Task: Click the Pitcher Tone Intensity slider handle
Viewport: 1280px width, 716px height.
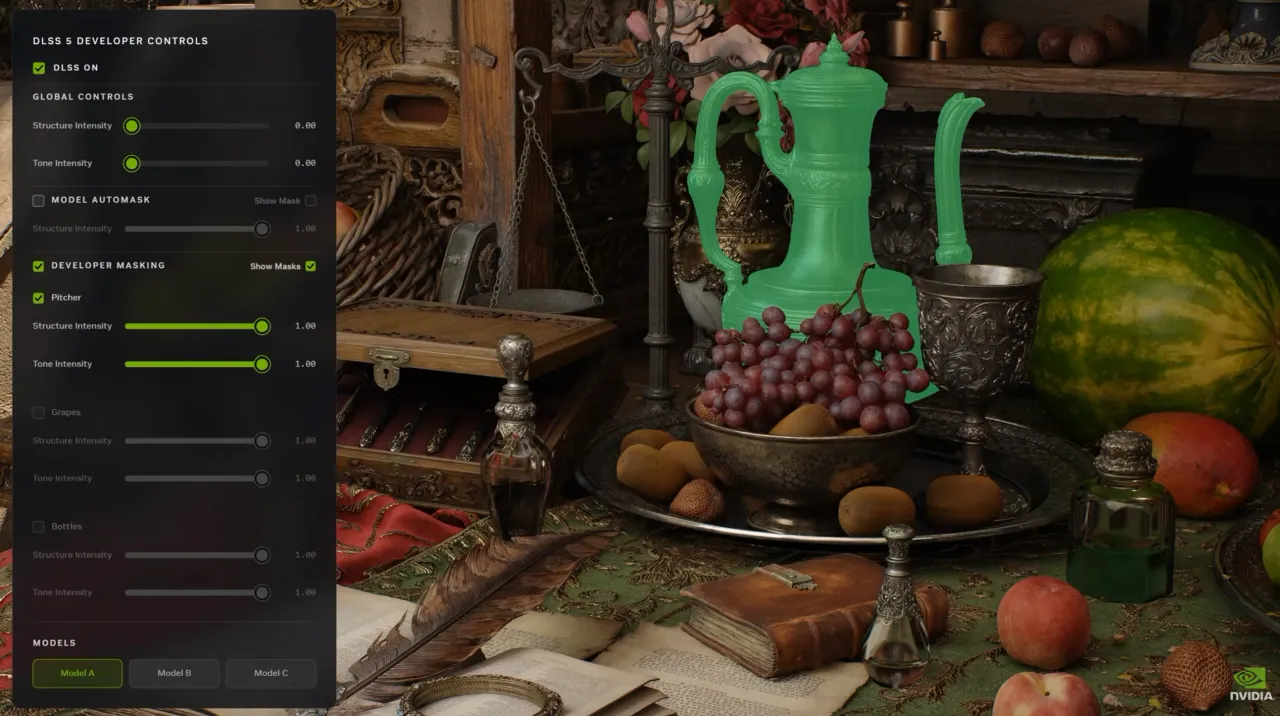Action: click(262, 364)
